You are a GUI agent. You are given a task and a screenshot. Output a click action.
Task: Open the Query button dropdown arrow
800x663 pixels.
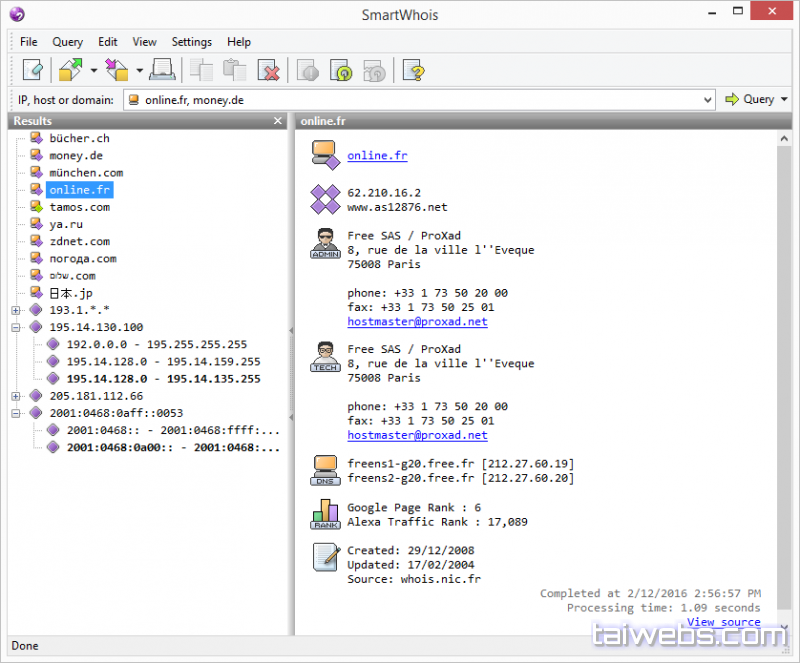click(784, 99)
